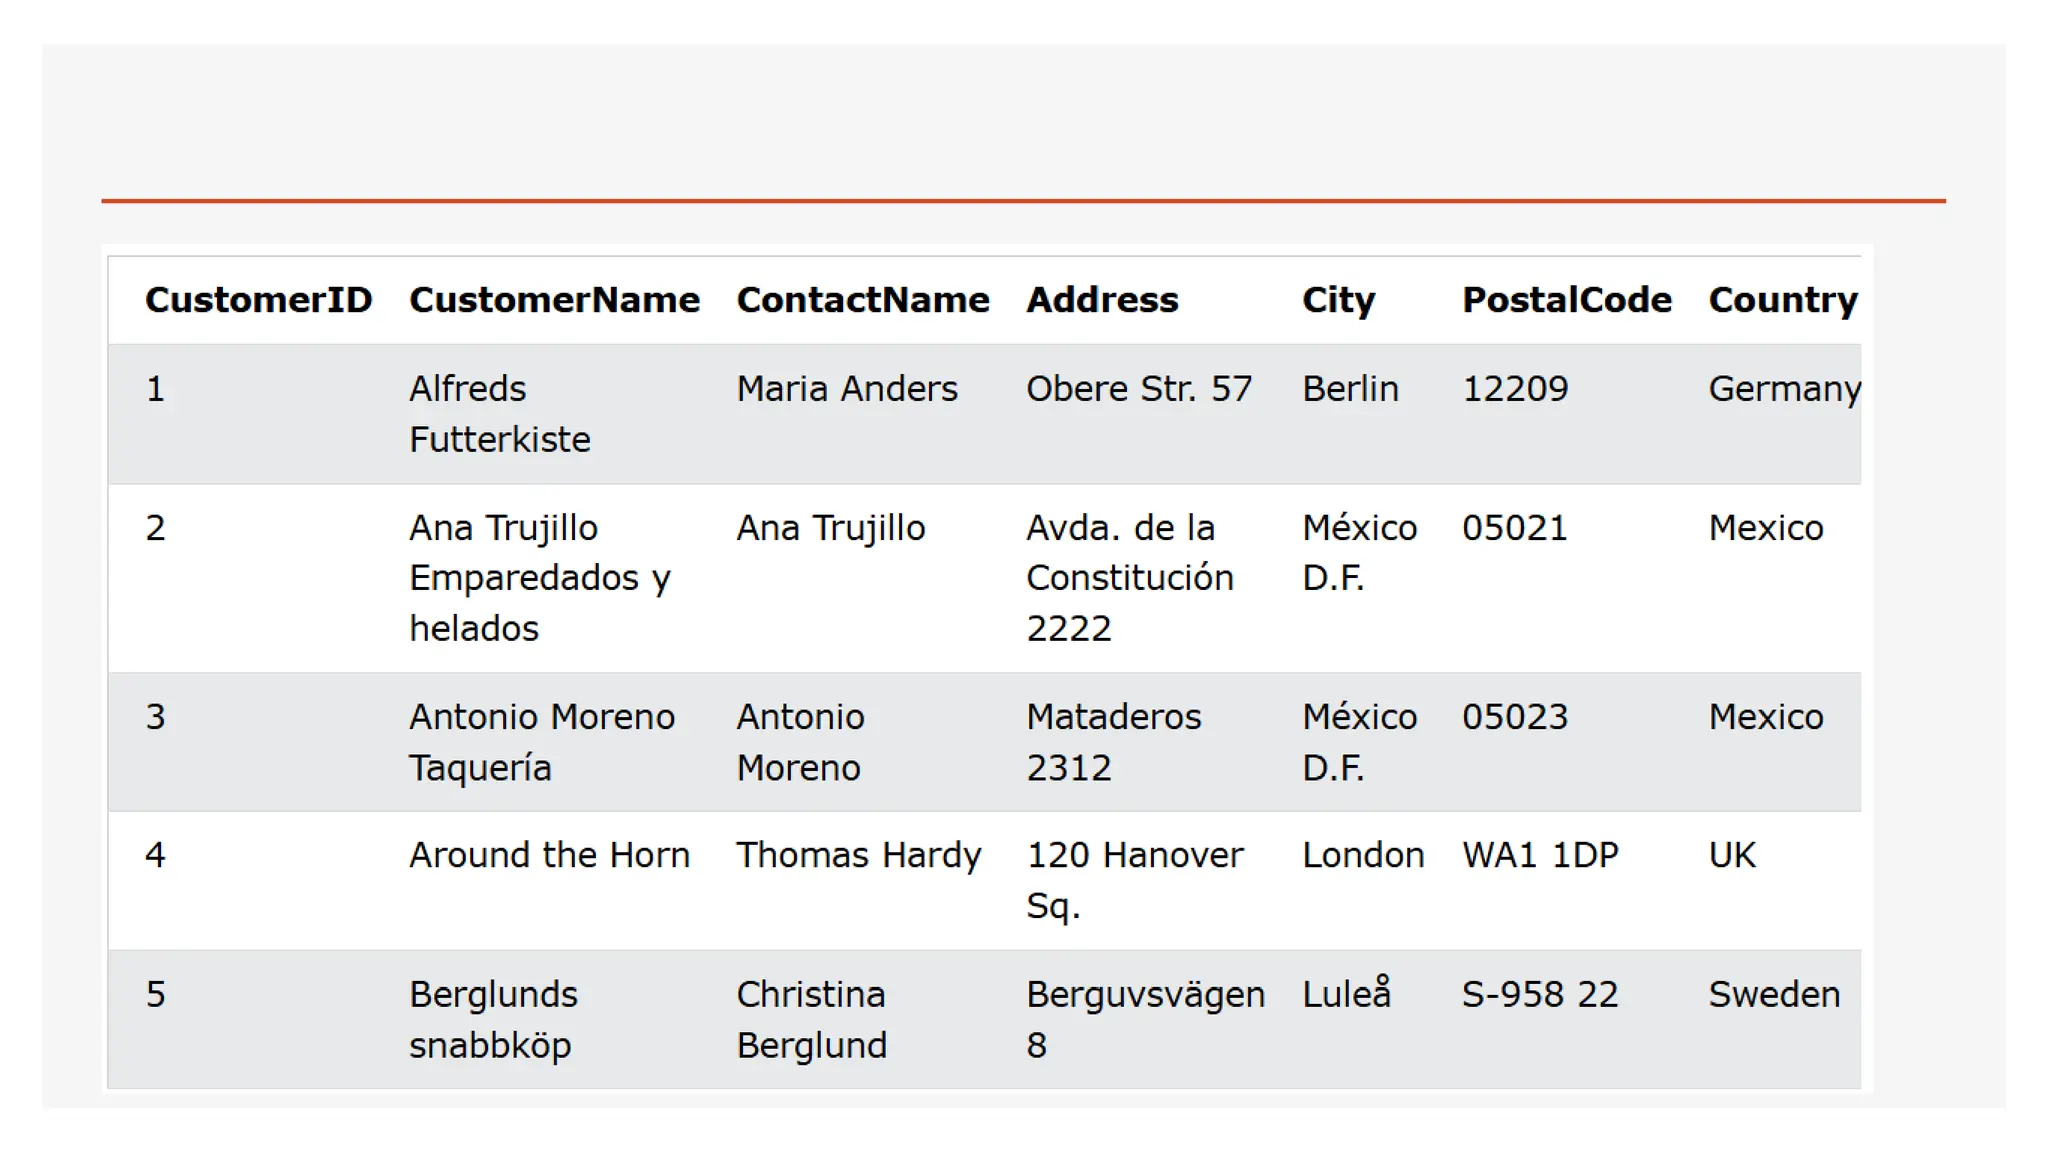Click the CustomerID column header
The image size is (2048, 1152).
258,300
